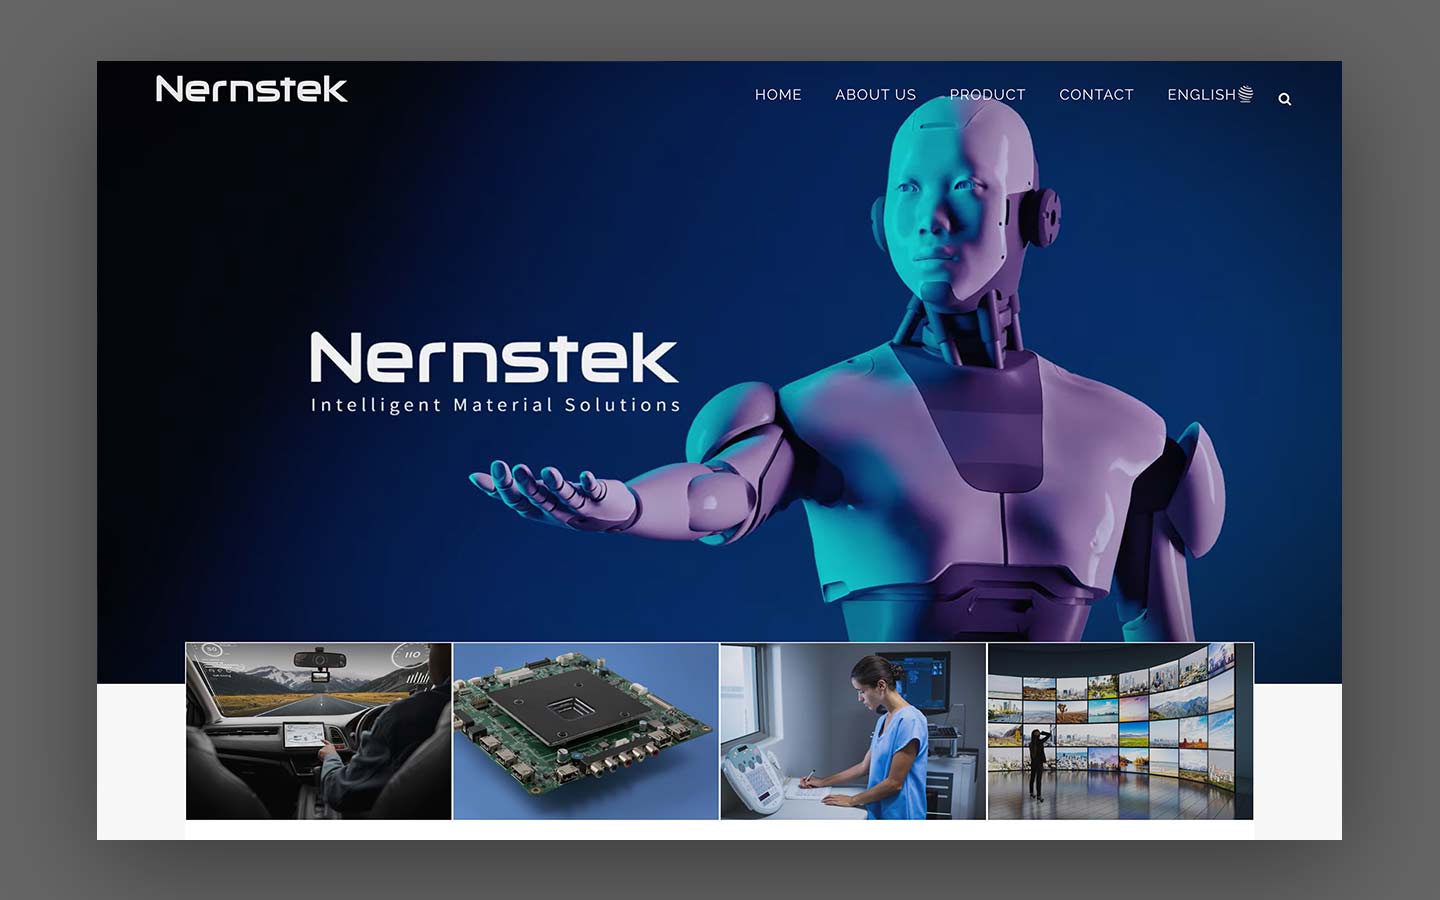1440x900 pixels.
Task: Go to the HOME menu item
Action: point(778,95)
